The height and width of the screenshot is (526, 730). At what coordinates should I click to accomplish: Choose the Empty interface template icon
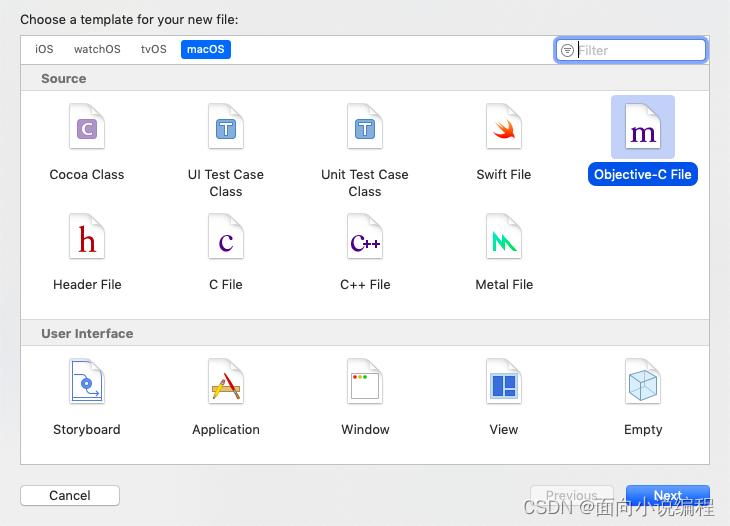click(643, 381)
